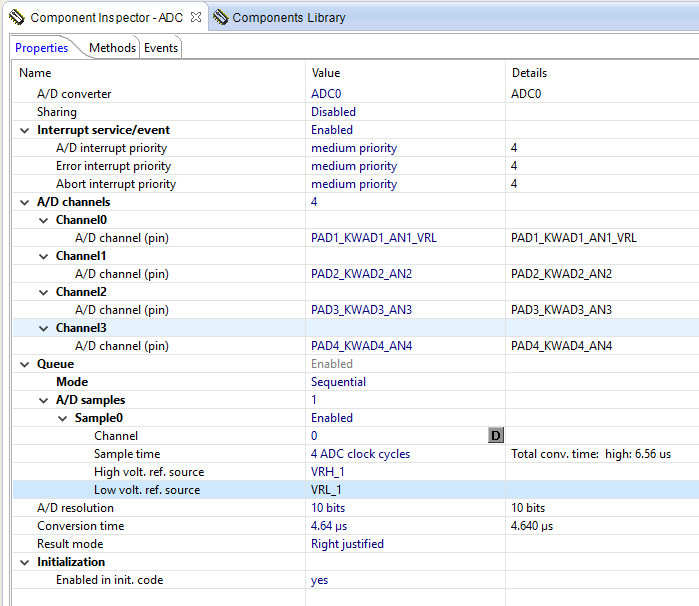Click the Name column header
This screenshot has width=699, height=606.
tap(35, 73)
